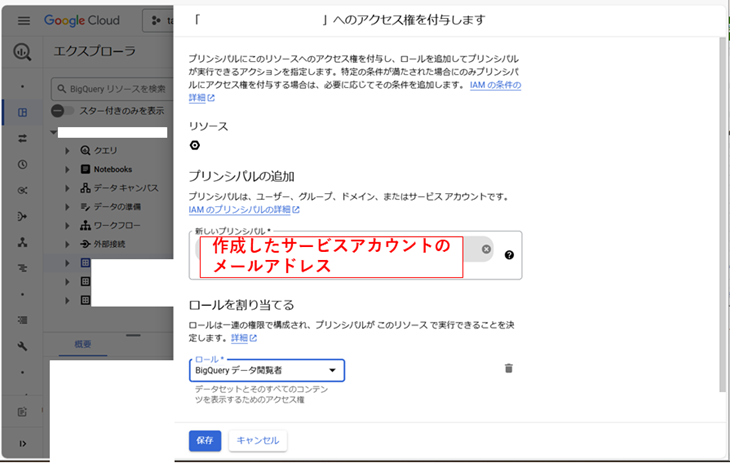Screen dimensions: 730x463
Task: Click the プリンシパルの追加 heading
Action: tap(242, 176)
